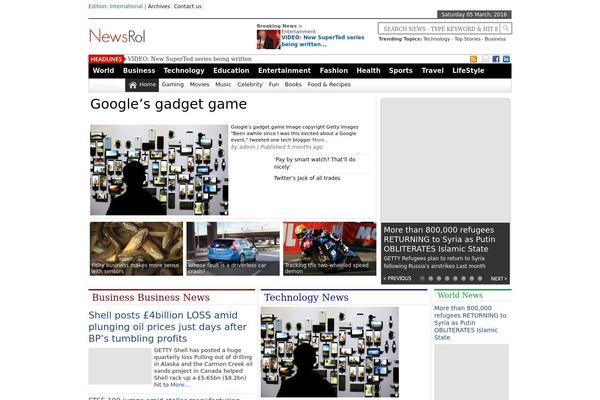Open World News refugees RETURNING article link
Image resolution: width=600 pixels, height=400 pixels.
click(470, 323)
